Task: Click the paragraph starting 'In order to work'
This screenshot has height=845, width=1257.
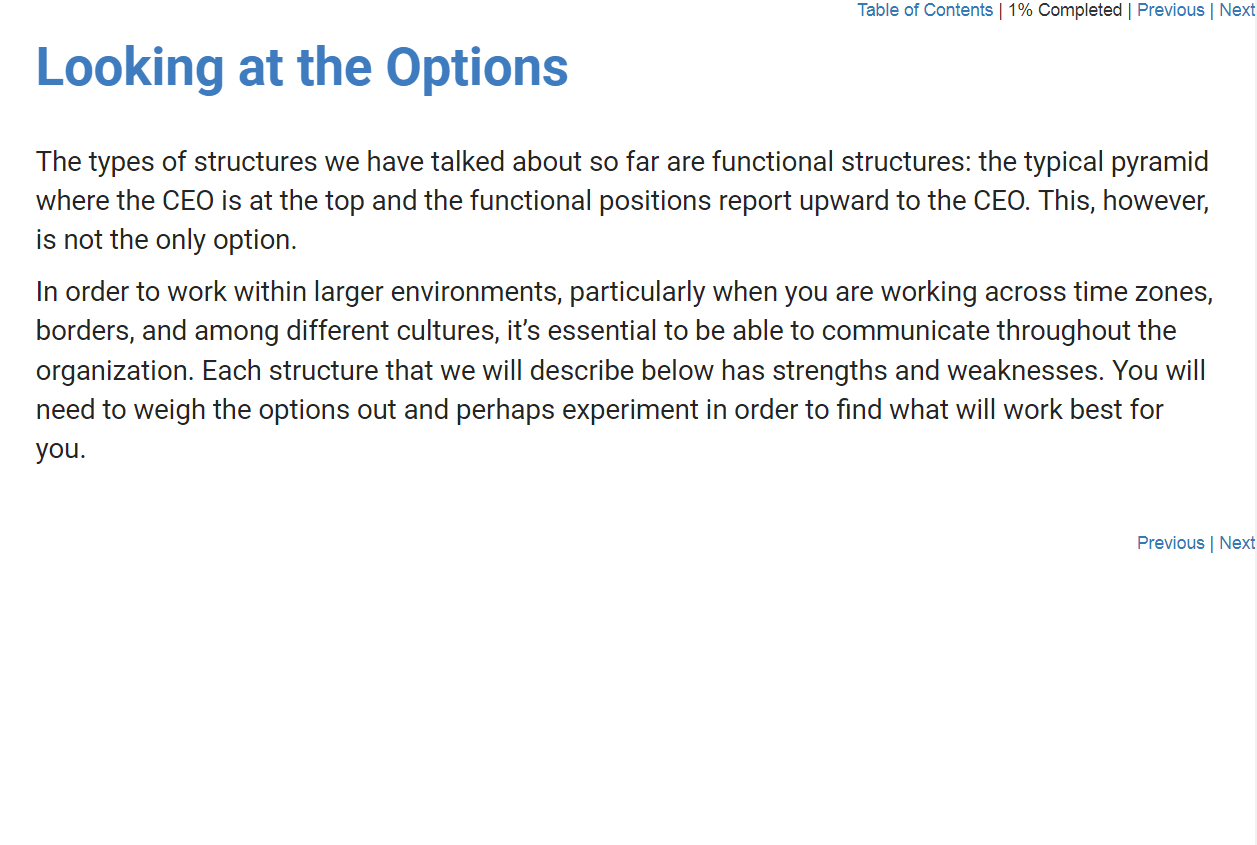Action: [622, 370]
